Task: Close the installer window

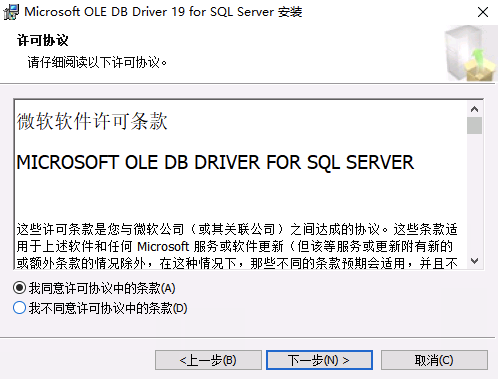Action: pos(483,12)
